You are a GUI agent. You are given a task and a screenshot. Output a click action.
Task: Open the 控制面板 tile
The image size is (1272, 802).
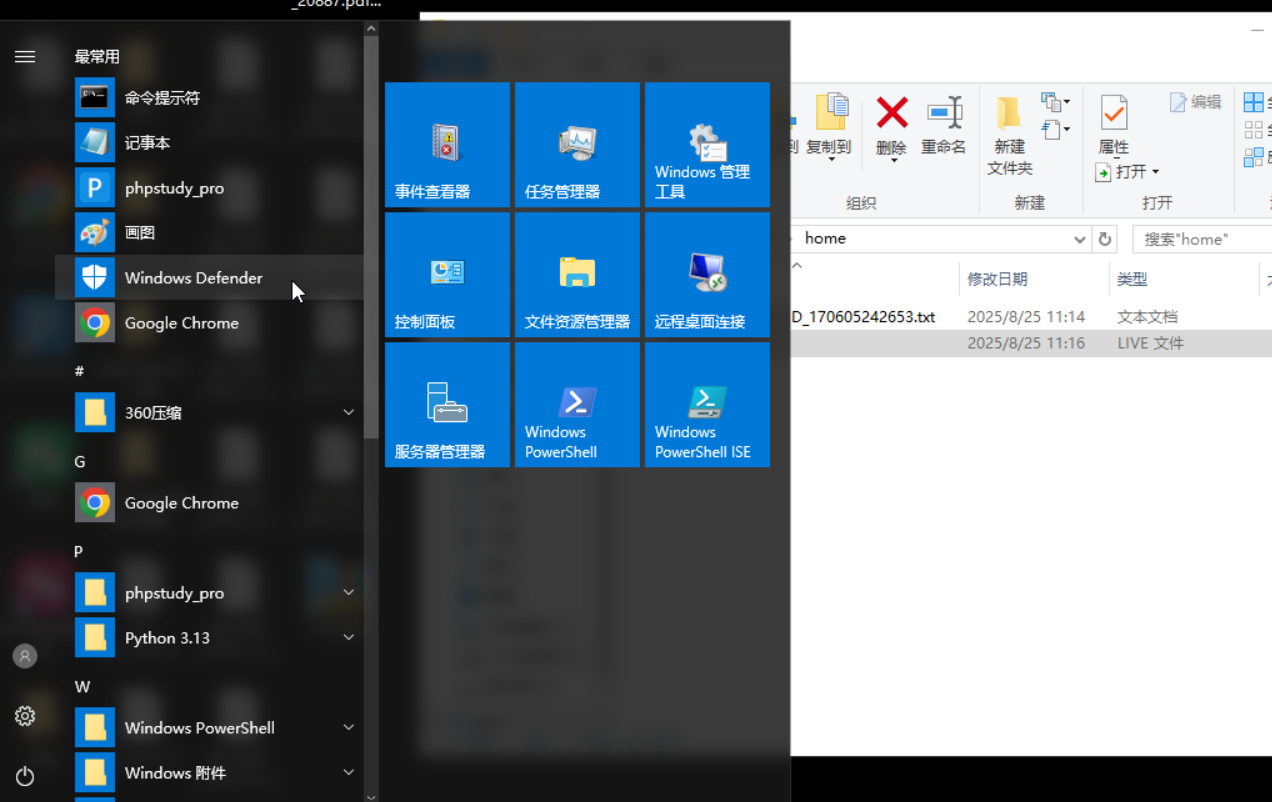(x=447, y=275)
